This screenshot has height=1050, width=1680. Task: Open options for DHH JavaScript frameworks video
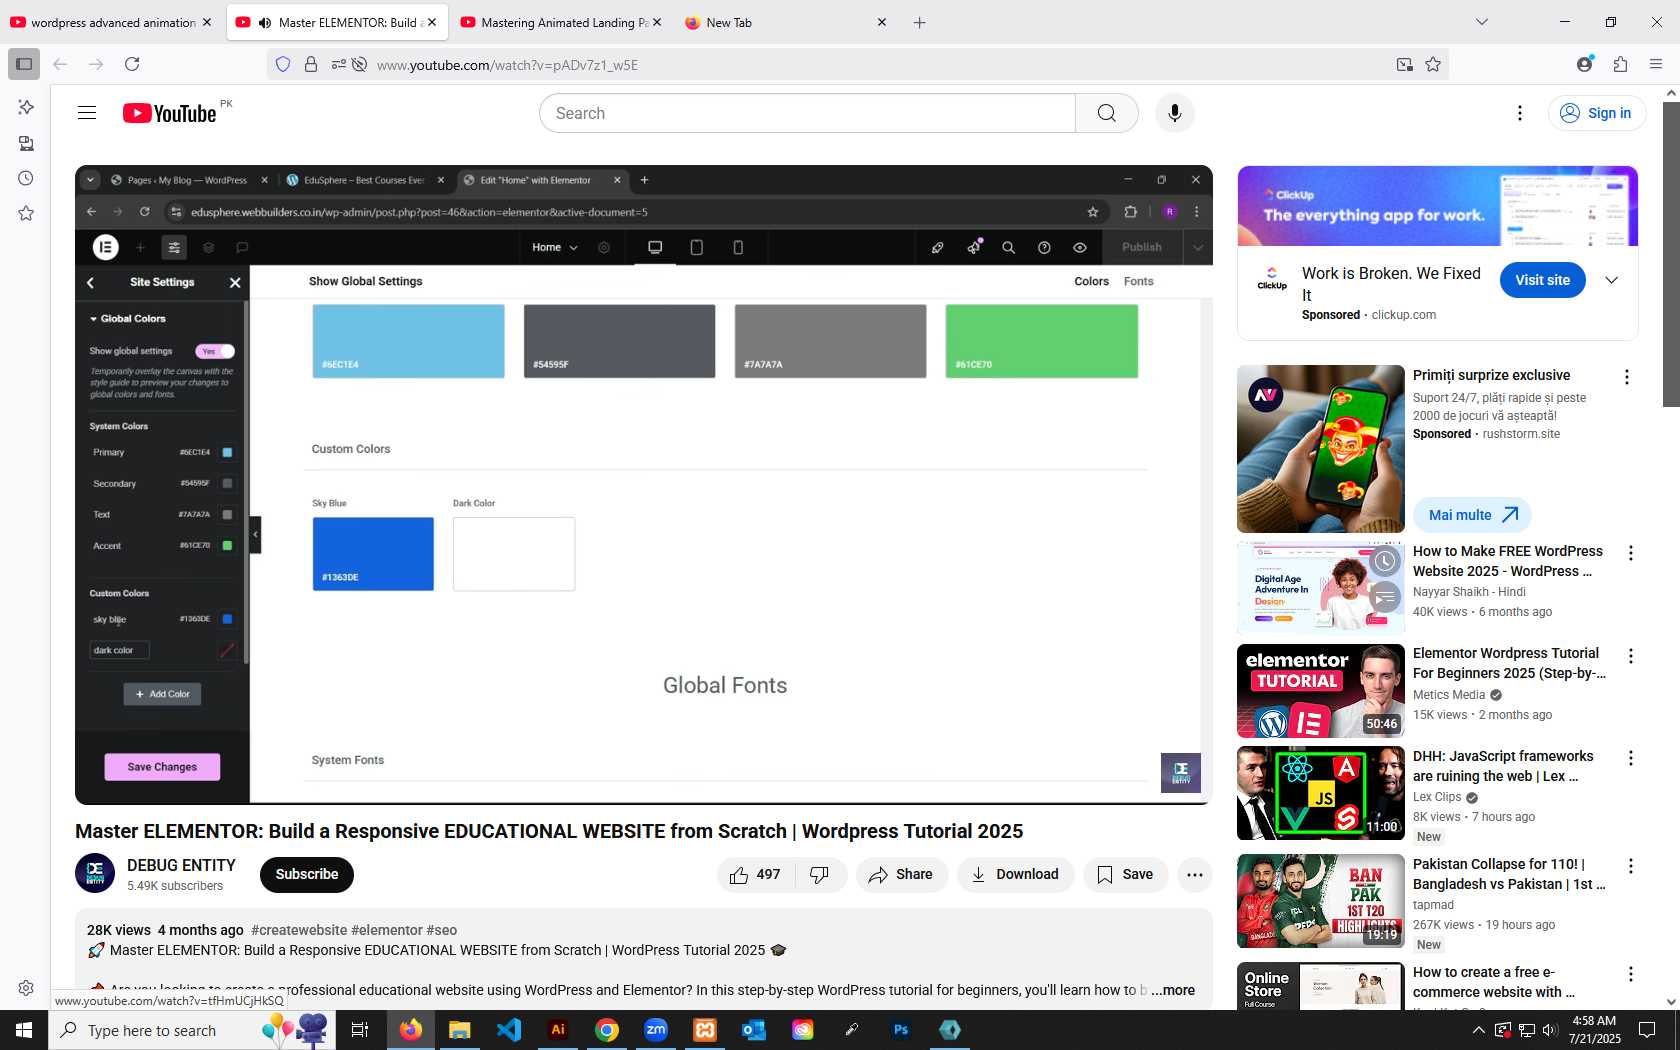pos(1630,758)
